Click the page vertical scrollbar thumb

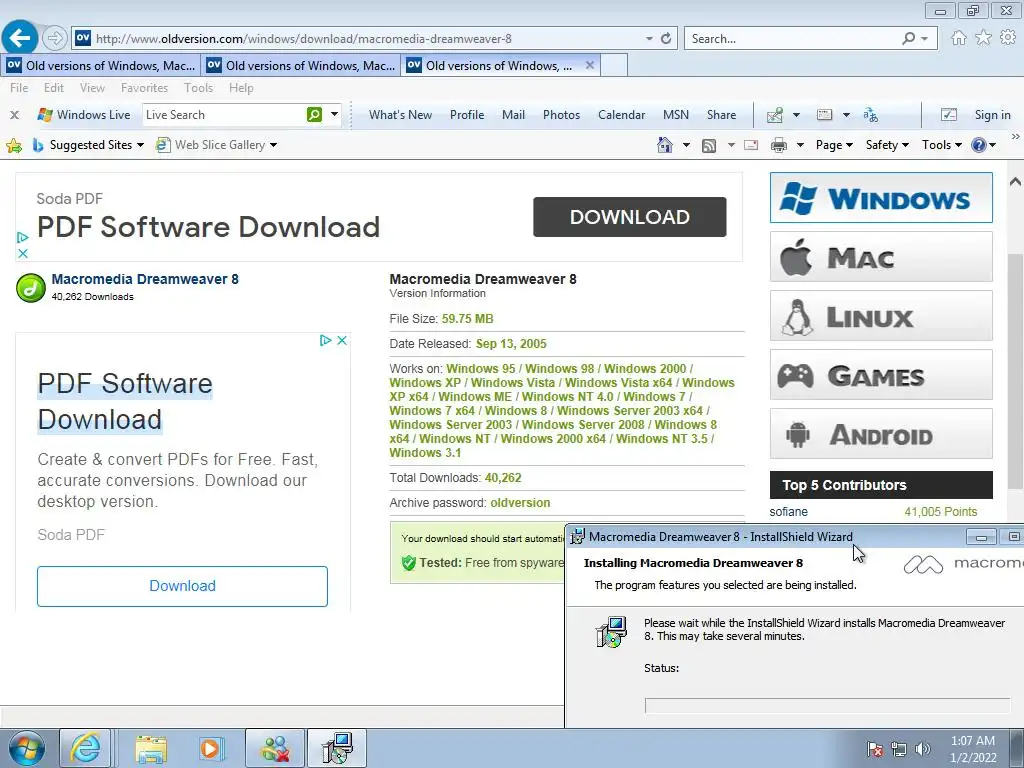click(x=1015, y=371)
